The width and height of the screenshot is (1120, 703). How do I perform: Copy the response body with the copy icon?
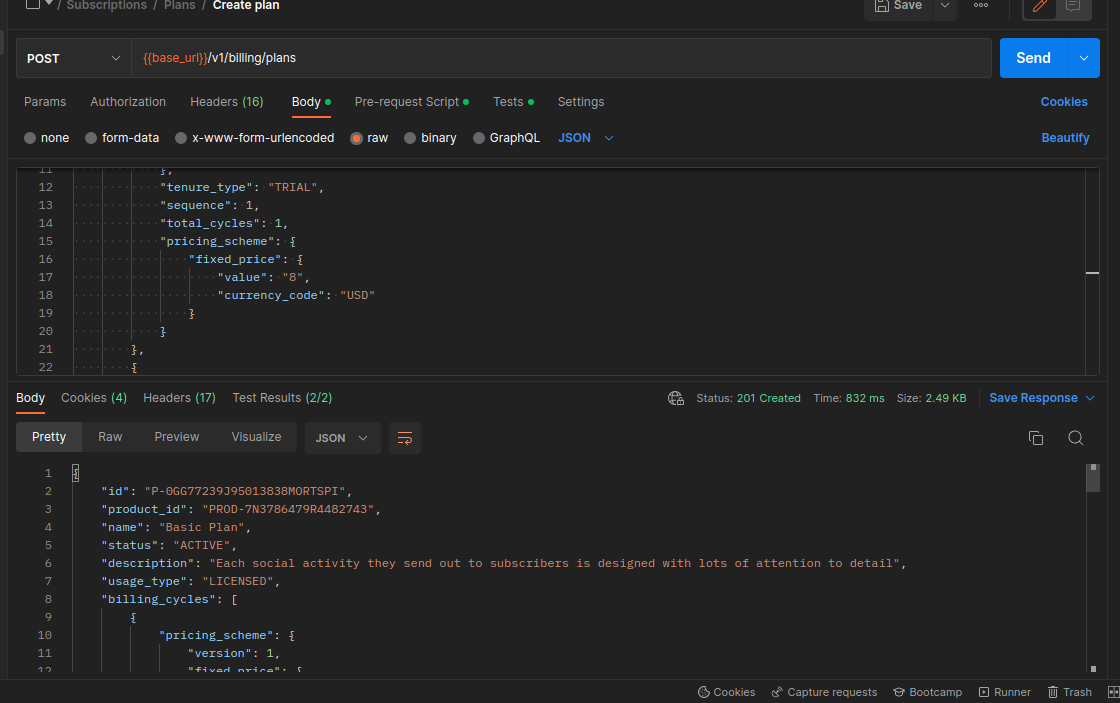[x=1036, y=438]
